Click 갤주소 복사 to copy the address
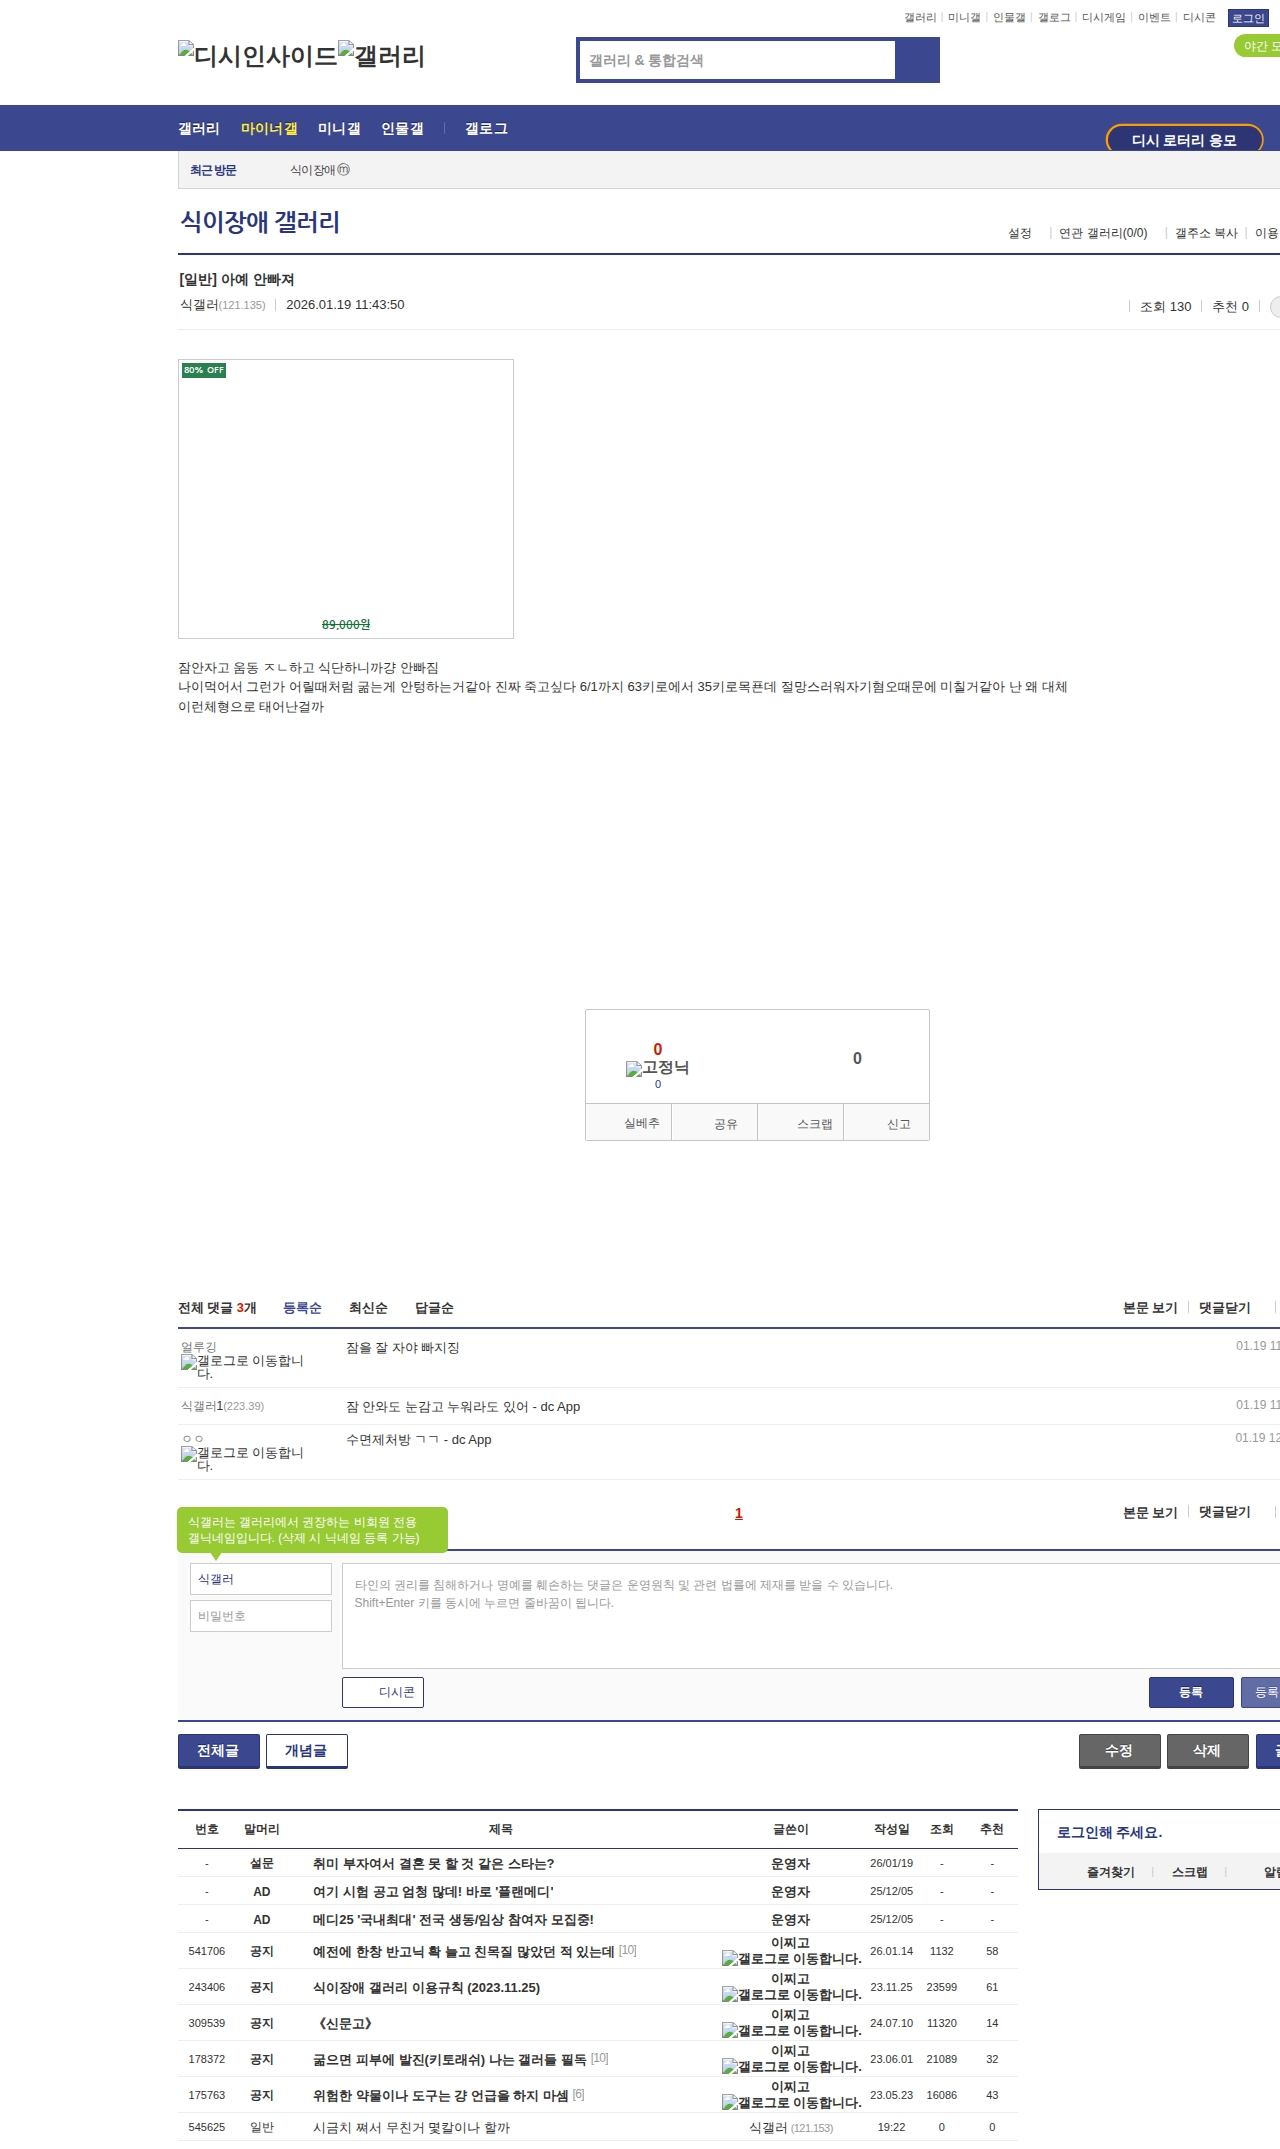The width and height of the screenshot is (1280, 2149). [1206, 233]
